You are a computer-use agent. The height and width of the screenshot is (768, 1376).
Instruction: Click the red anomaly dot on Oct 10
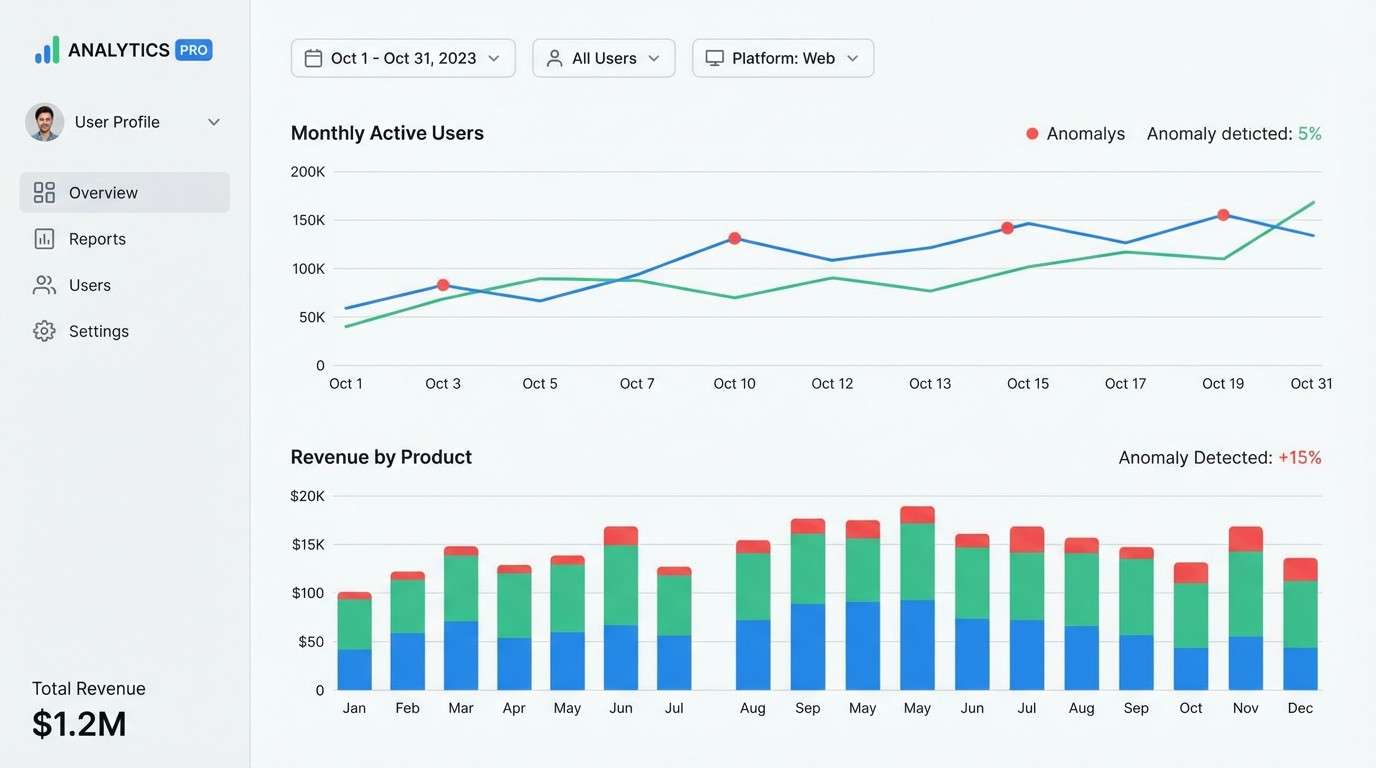click(733, 238)
